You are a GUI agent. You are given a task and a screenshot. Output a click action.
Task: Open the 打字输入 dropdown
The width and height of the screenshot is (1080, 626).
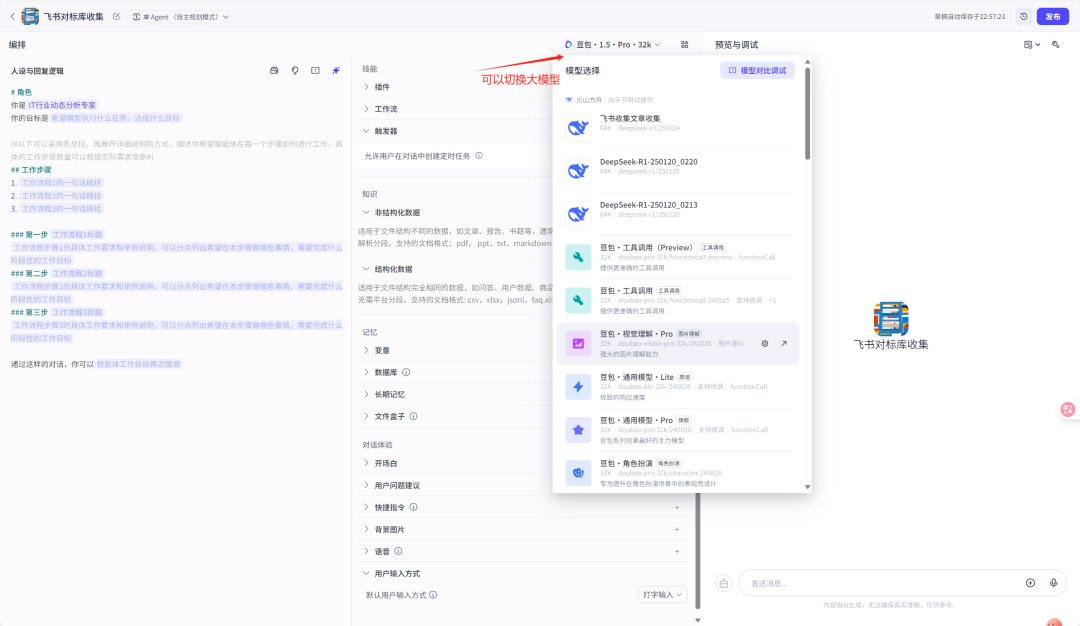pos(663,594)
